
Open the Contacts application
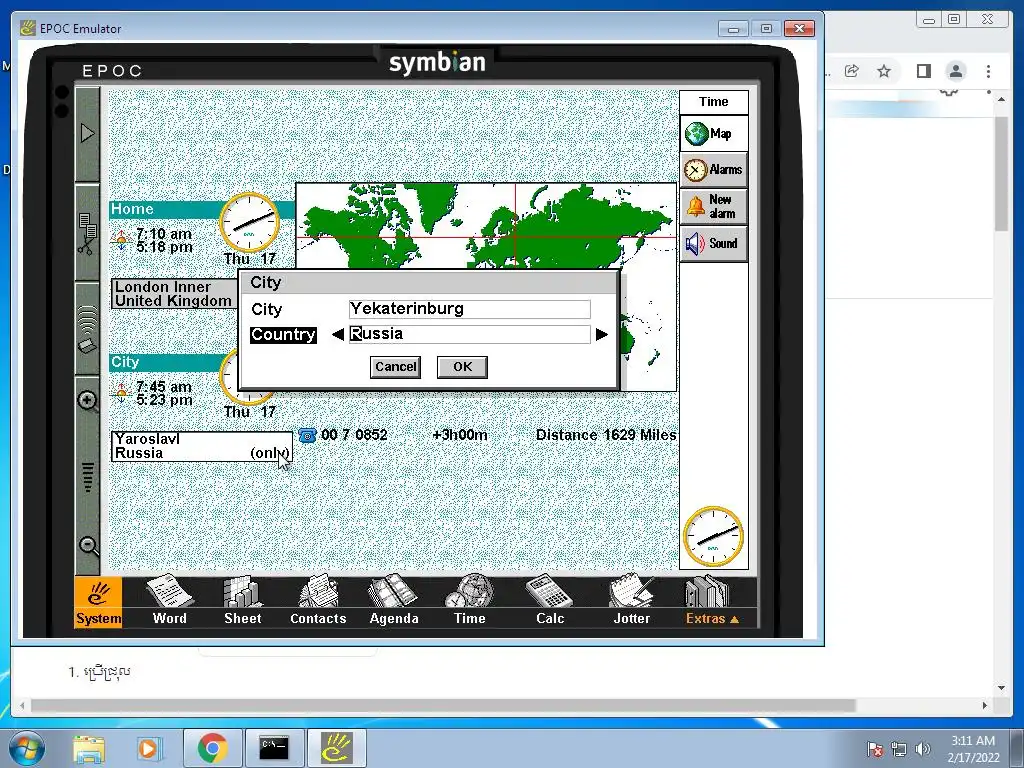coord(318,602)
